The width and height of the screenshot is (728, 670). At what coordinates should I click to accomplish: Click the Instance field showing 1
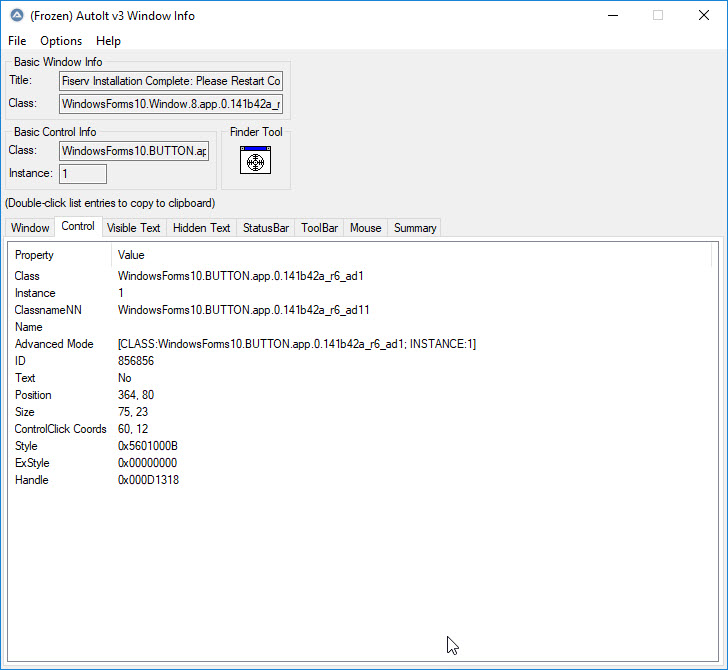pyautogui.click(x=83, y=174)
